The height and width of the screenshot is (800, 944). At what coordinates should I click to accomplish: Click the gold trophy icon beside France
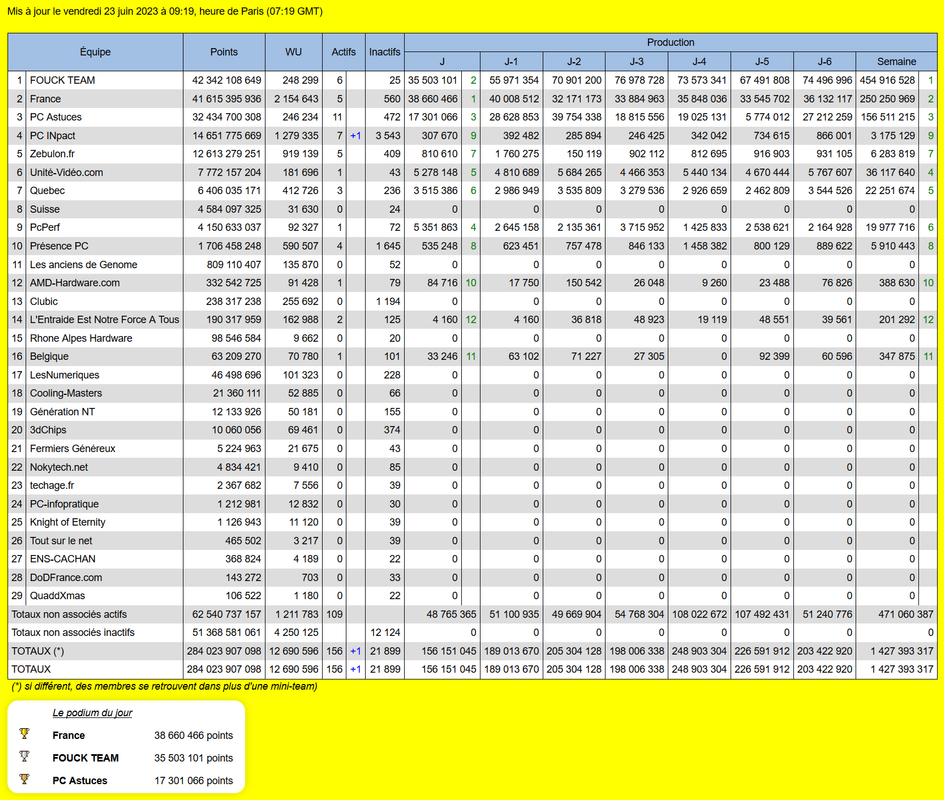click(x=24, y=733)
